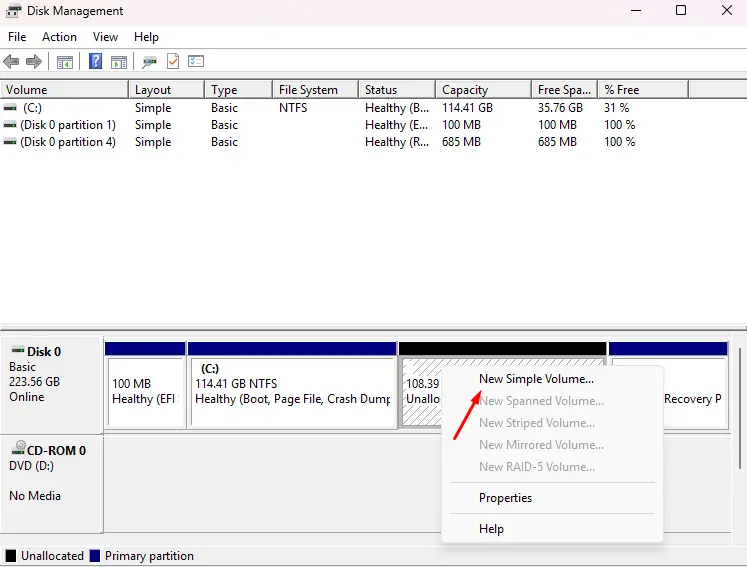Click the Connect/Refresh disk toolbar icon
747x567 pixels.
click(x=149, y=62)
